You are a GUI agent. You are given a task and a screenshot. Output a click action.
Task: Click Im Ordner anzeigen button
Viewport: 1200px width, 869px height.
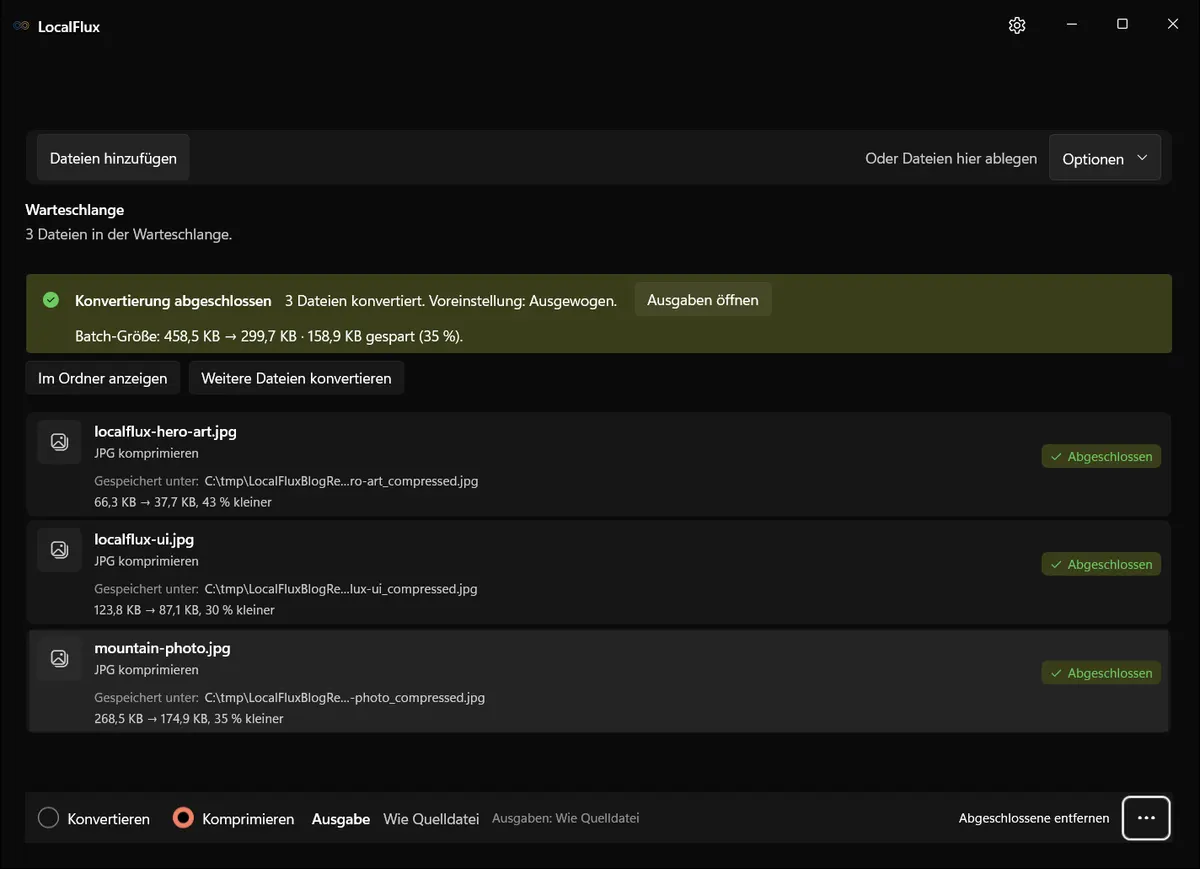[x=103, y=378]
